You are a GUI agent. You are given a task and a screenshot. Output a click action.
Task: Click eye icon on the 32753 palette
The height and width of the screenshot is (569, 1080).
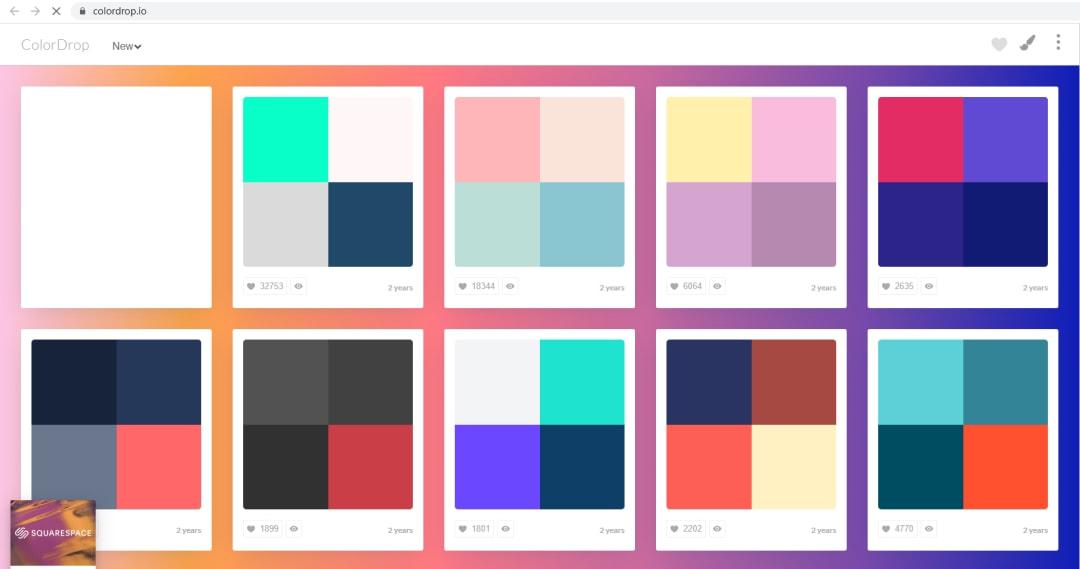(298, 286)
